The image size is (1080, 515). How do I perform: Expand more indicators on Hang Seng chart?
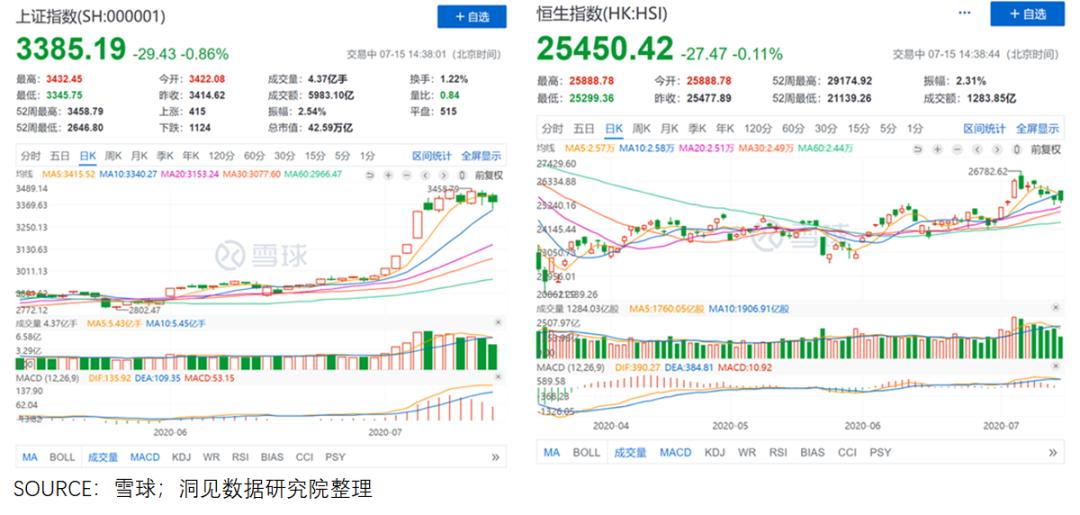coord(1052,452)
